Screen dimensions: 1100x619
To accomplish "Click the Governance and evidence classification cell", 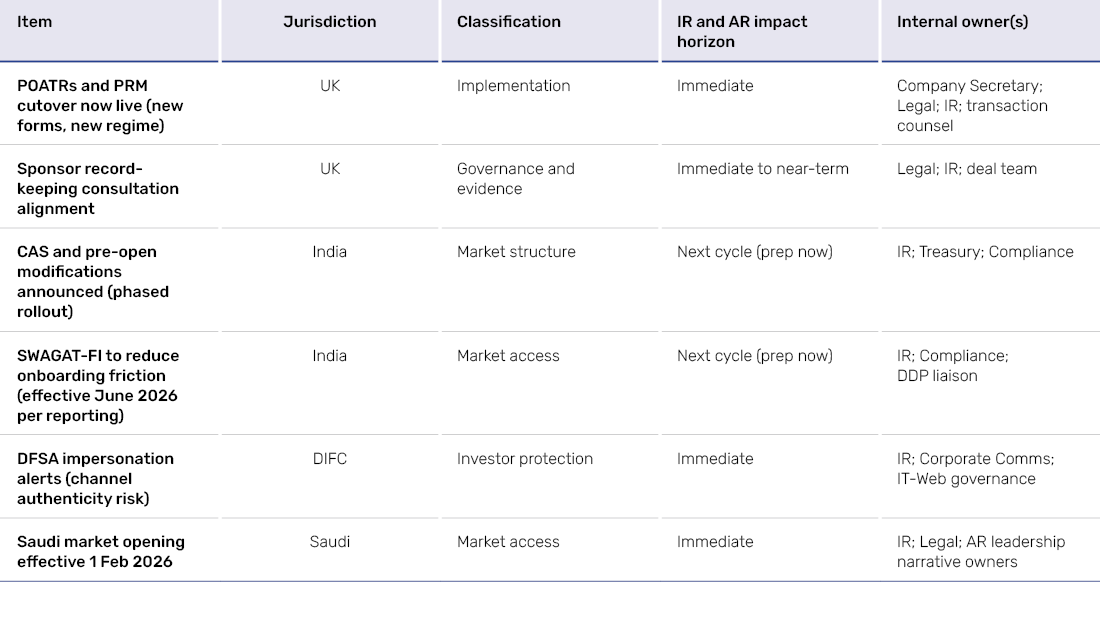I will tap(515, 179).
